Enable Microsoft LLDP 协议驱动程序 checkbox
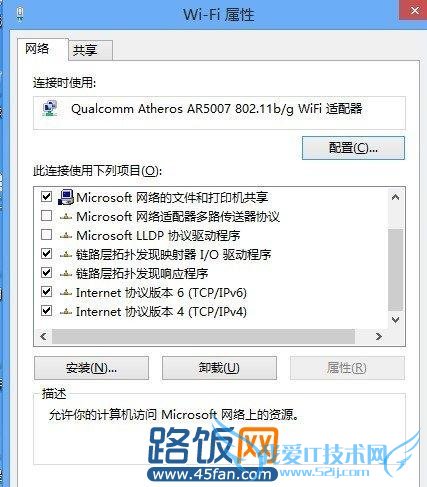427x487 pixels. (46, 235)
